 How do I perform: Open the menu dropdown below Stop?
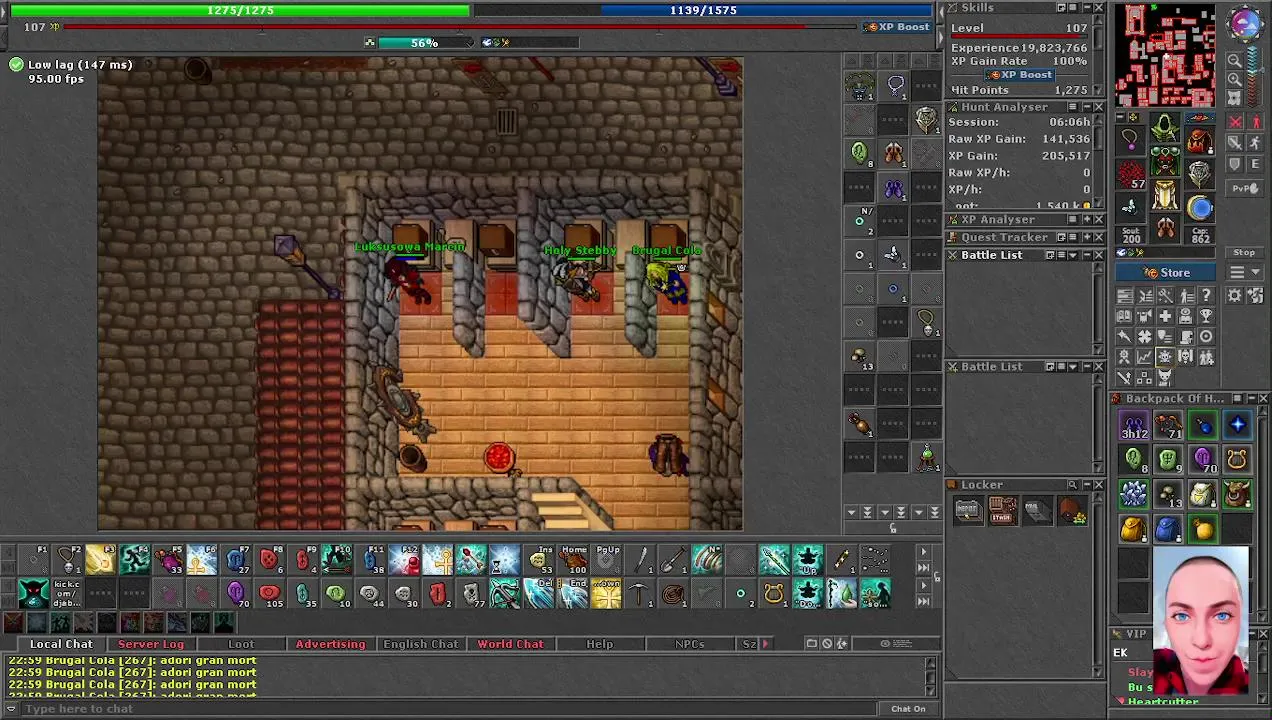pyautogui.click(x=1244, y=272)
